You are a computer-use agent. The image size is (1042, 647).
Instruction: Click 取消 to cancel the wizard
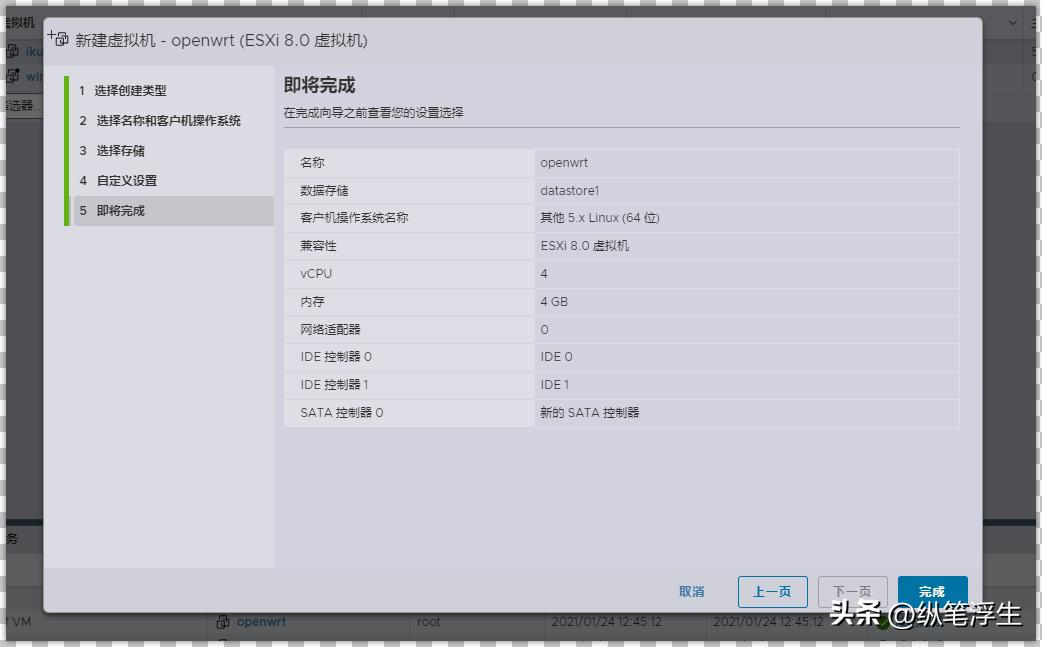pyautogui.click(x=692, y=591)
